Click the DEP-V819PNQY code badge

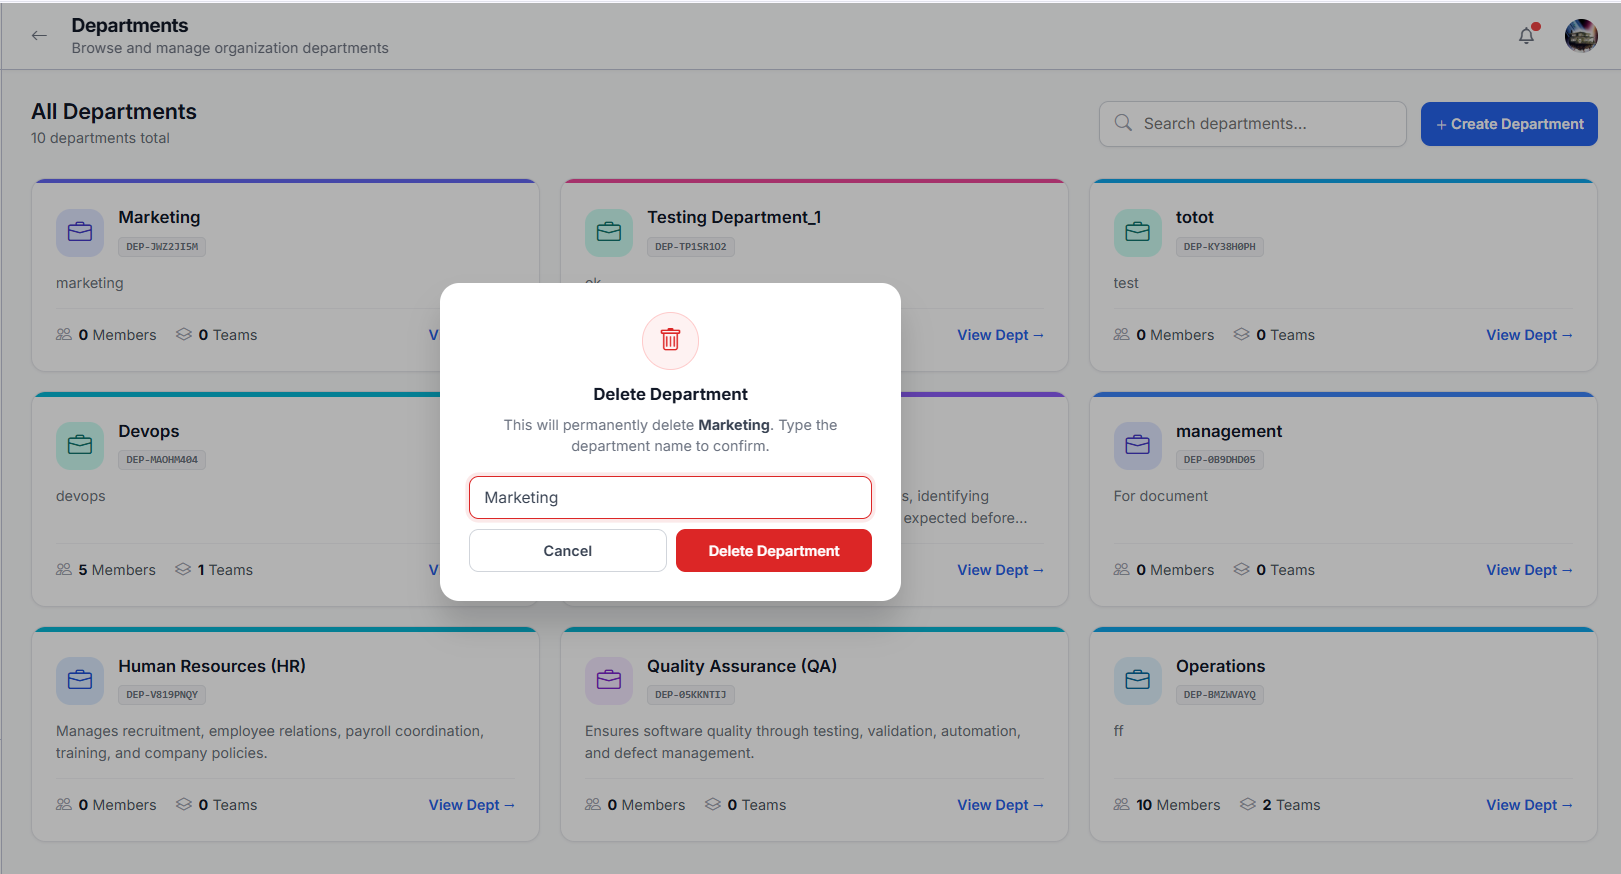click(x=162, y=695)
